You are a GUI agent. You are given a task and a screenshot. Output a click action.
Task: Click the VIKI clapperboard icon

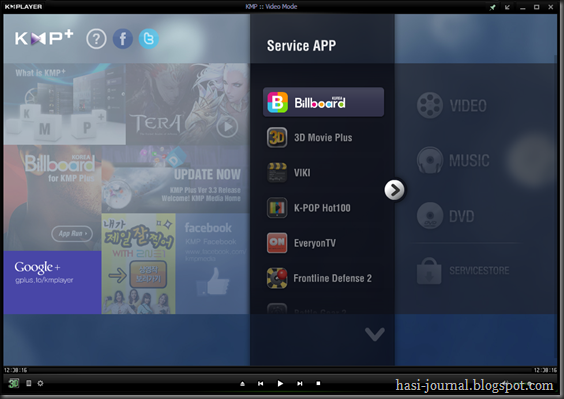click(277, 173)
